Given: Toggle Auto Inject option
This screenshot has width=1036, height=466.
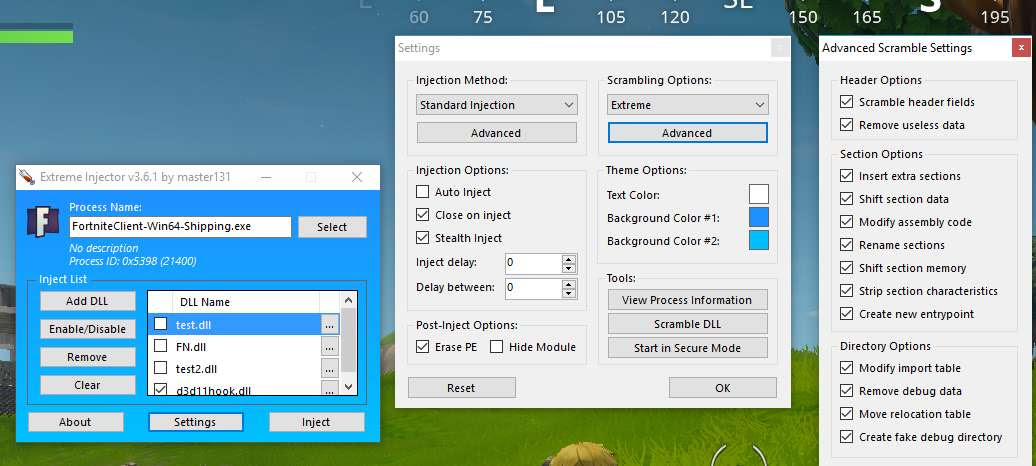Looking at the screenshot, I should click(422, 192).
